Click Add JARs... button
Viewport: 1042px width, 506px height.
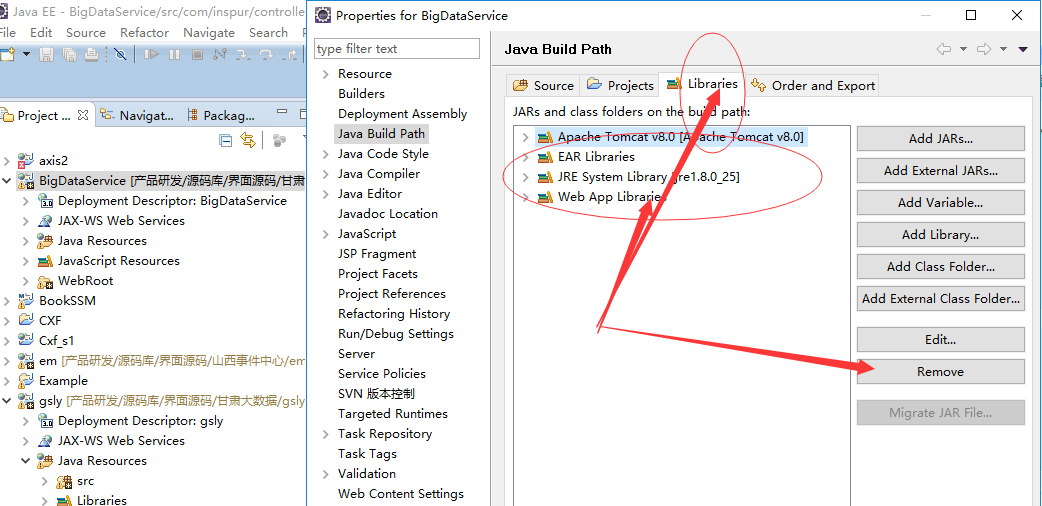click(940, 139)
